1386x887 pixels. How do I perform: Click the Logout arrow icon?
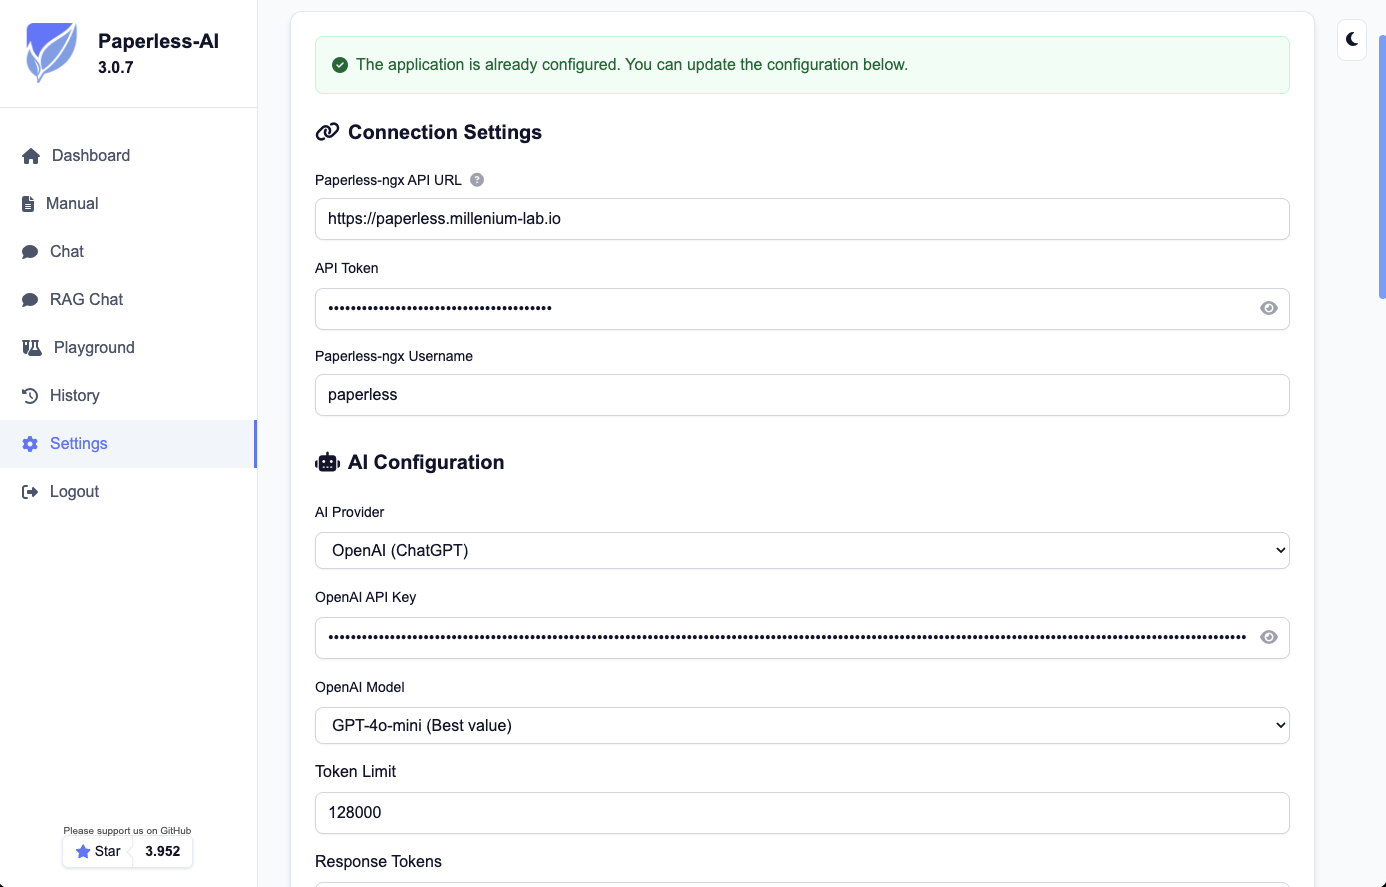click(30, 492)
